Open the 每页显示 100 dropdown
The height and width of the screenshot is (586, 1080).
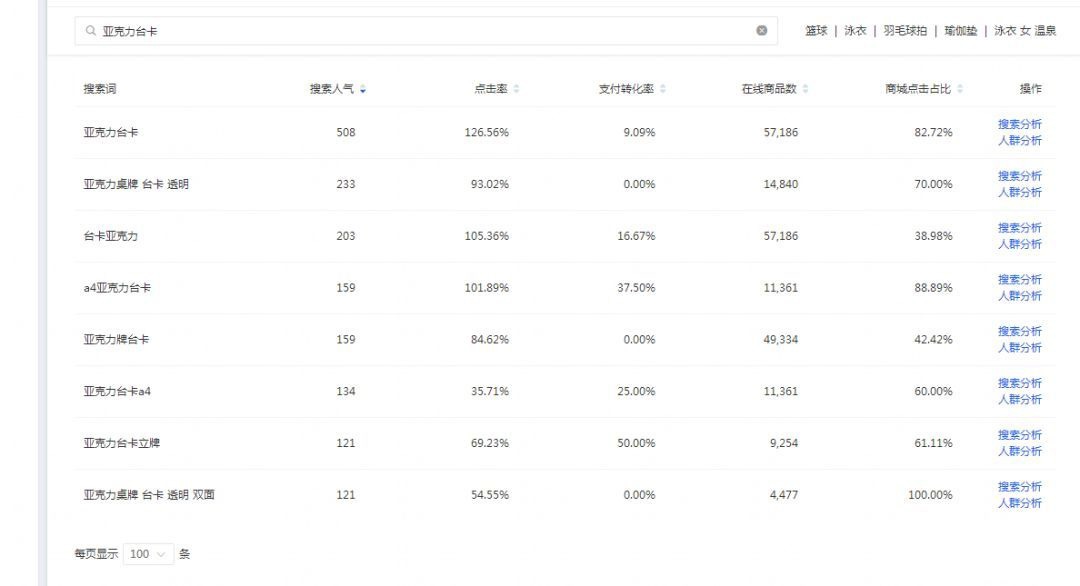(148, 554)
